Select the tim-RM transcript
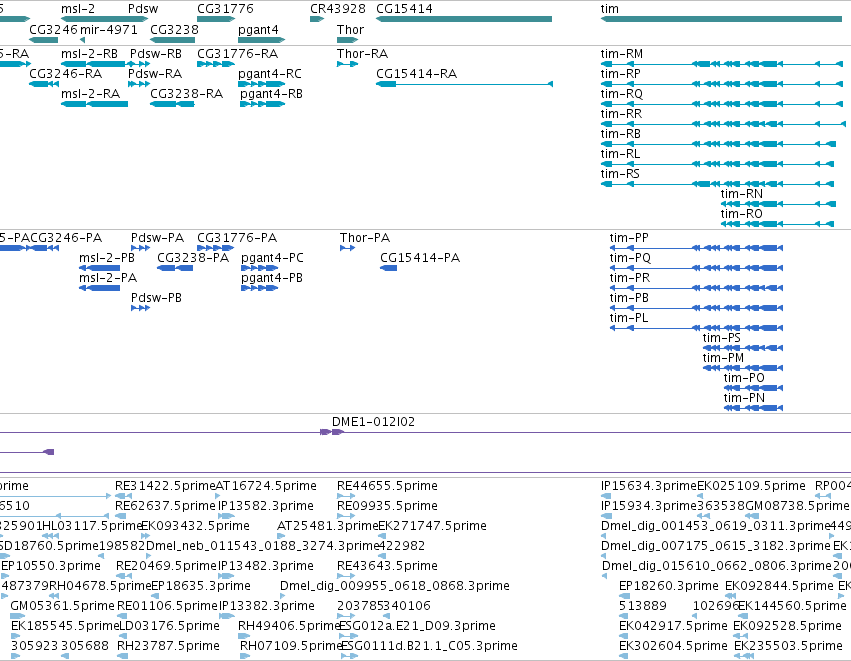This screenshot has height=661, width=851. point(722,64)
